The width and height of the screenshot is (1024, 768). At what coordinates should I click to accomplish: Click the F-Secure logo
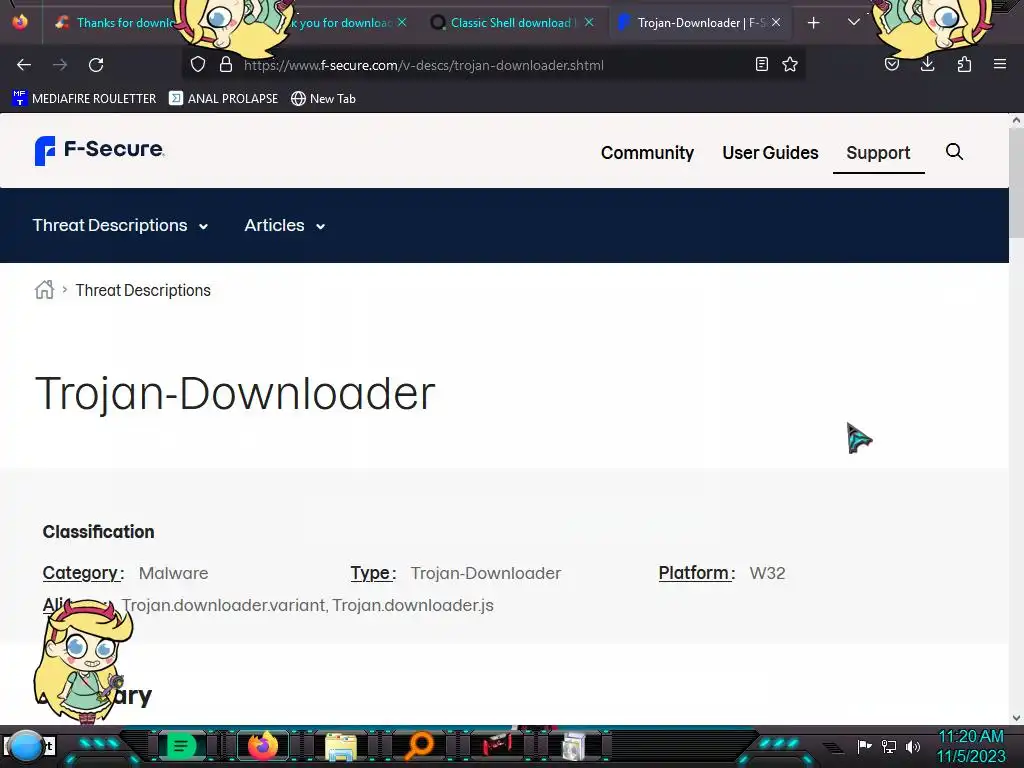pos(99,150)
